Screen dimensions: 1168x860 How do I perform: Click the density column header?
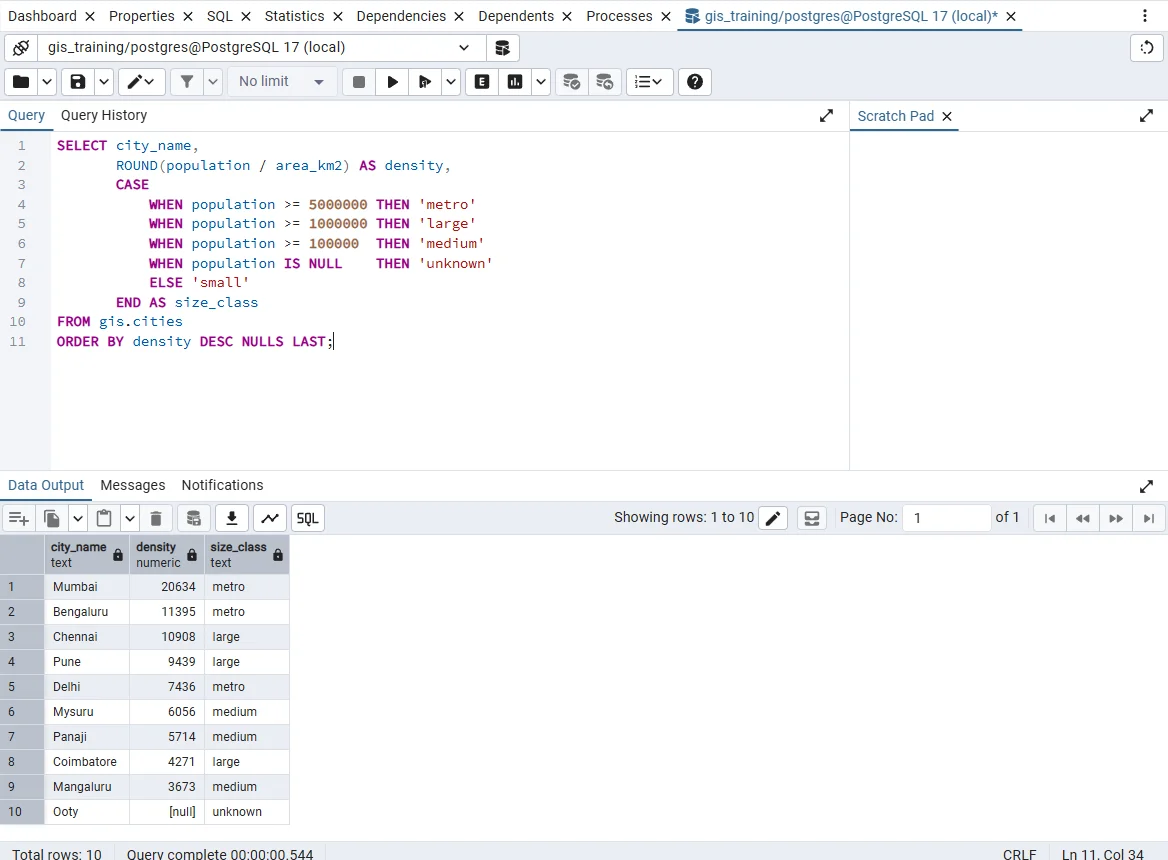click(x=166, y=555)
